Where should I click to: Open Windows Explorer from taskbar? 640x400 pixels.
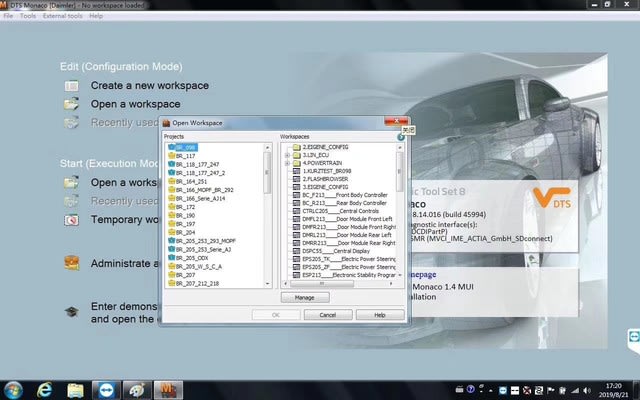click(x=75, y=391)
